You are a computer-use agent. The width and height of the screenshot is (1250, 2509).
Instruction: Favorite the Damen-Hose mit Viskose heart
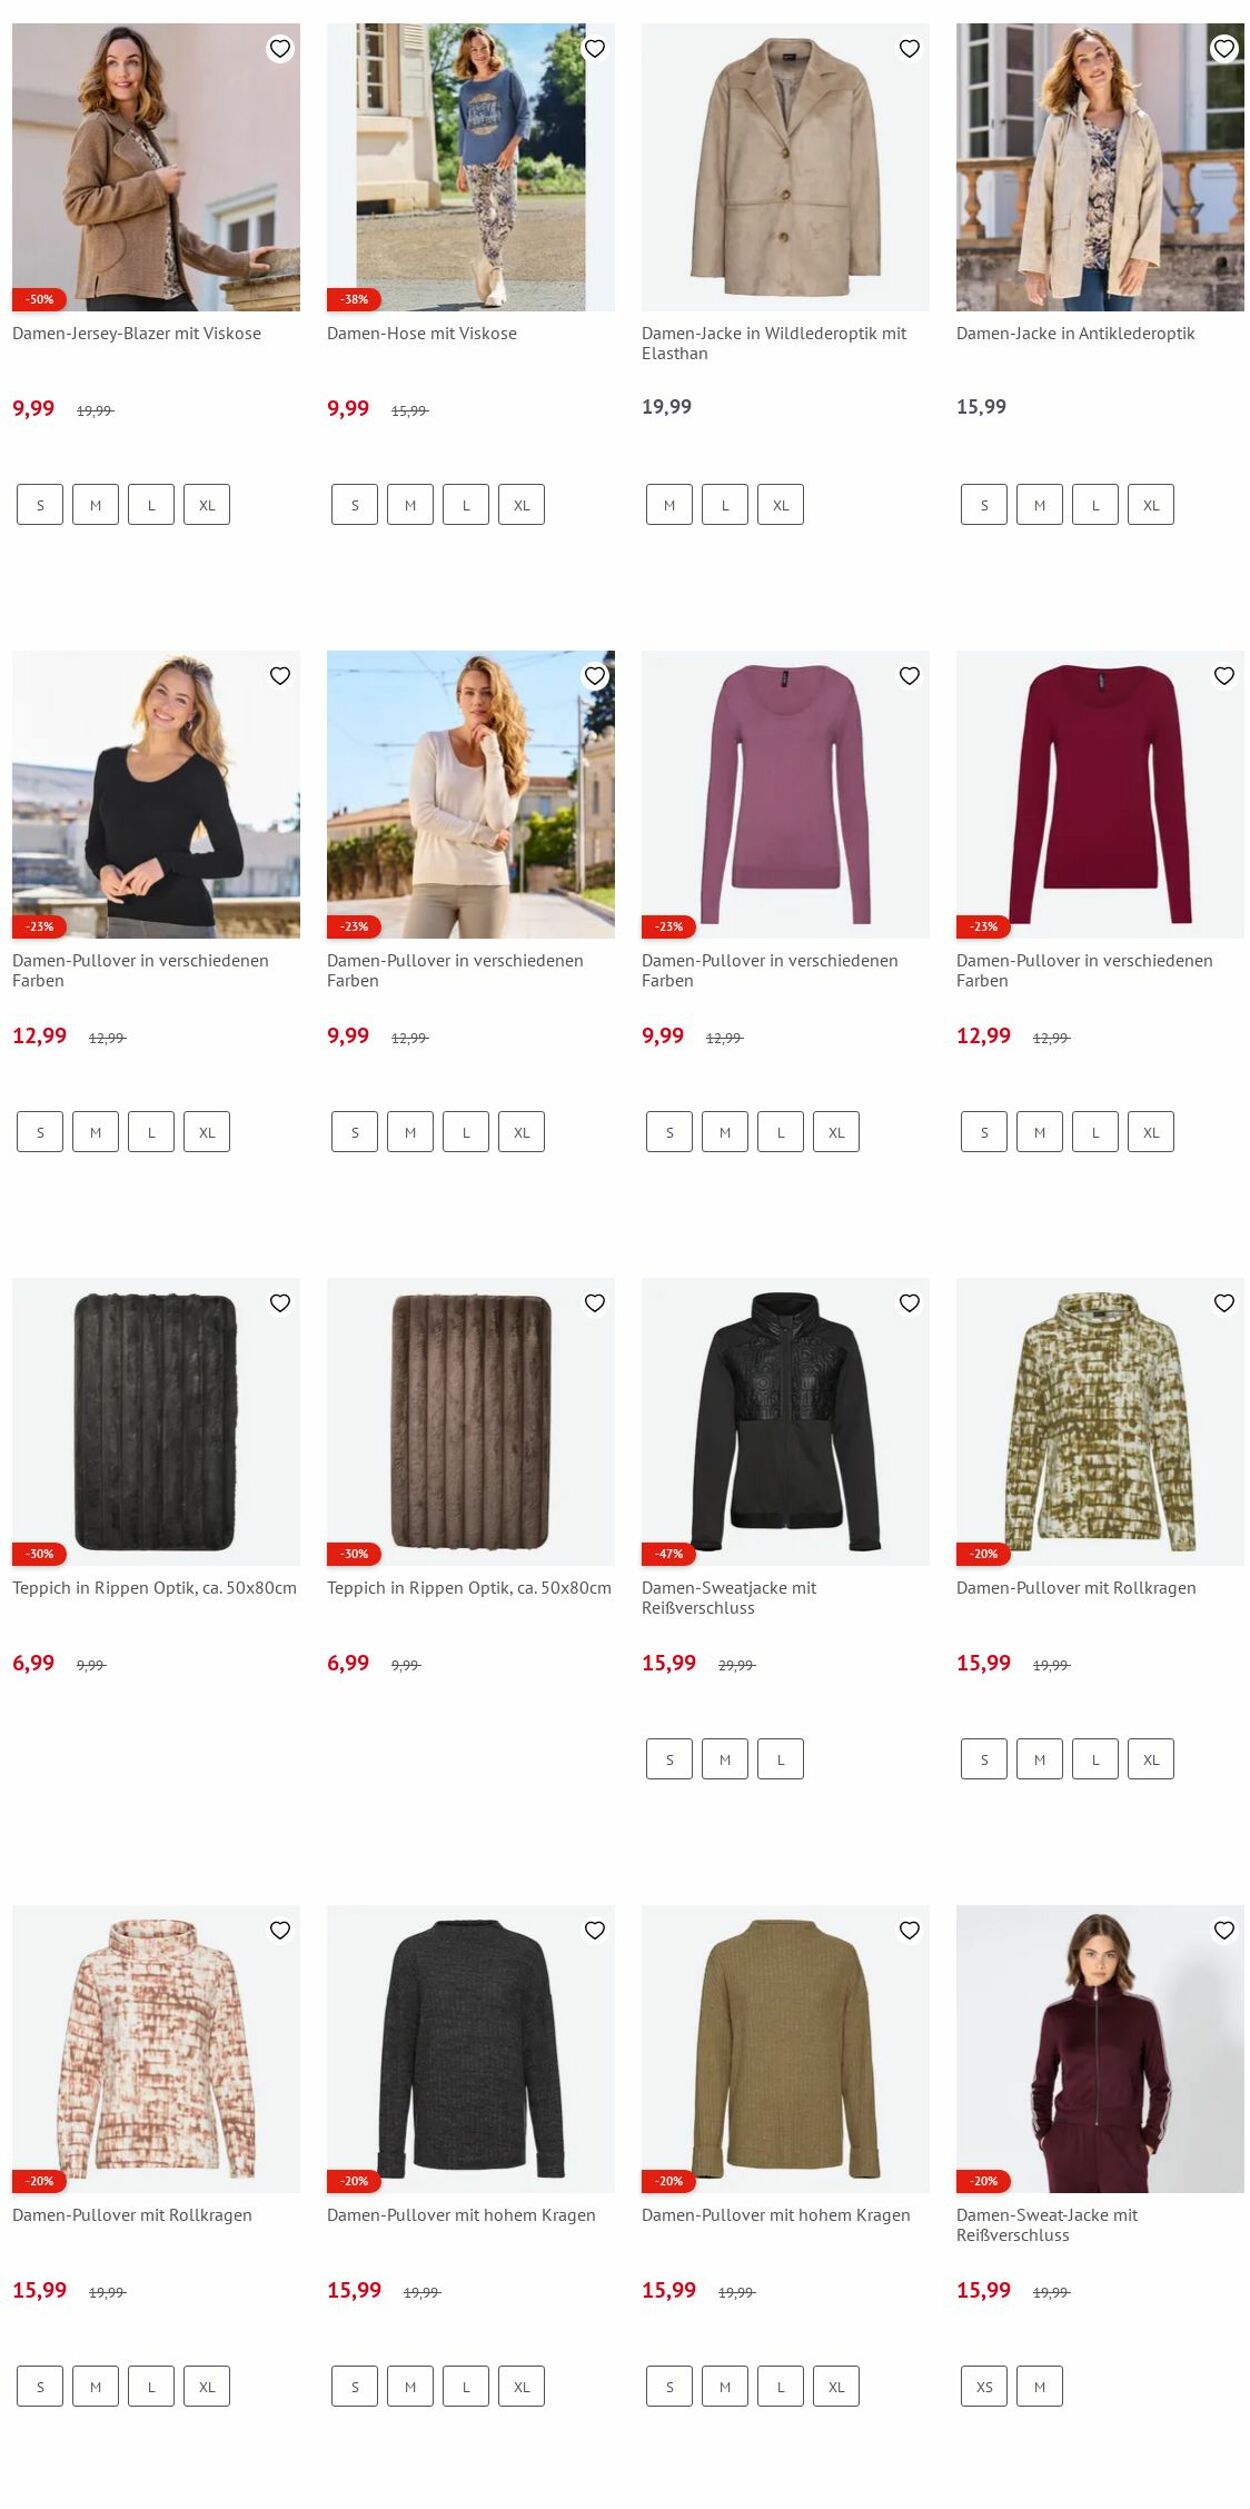595,48
